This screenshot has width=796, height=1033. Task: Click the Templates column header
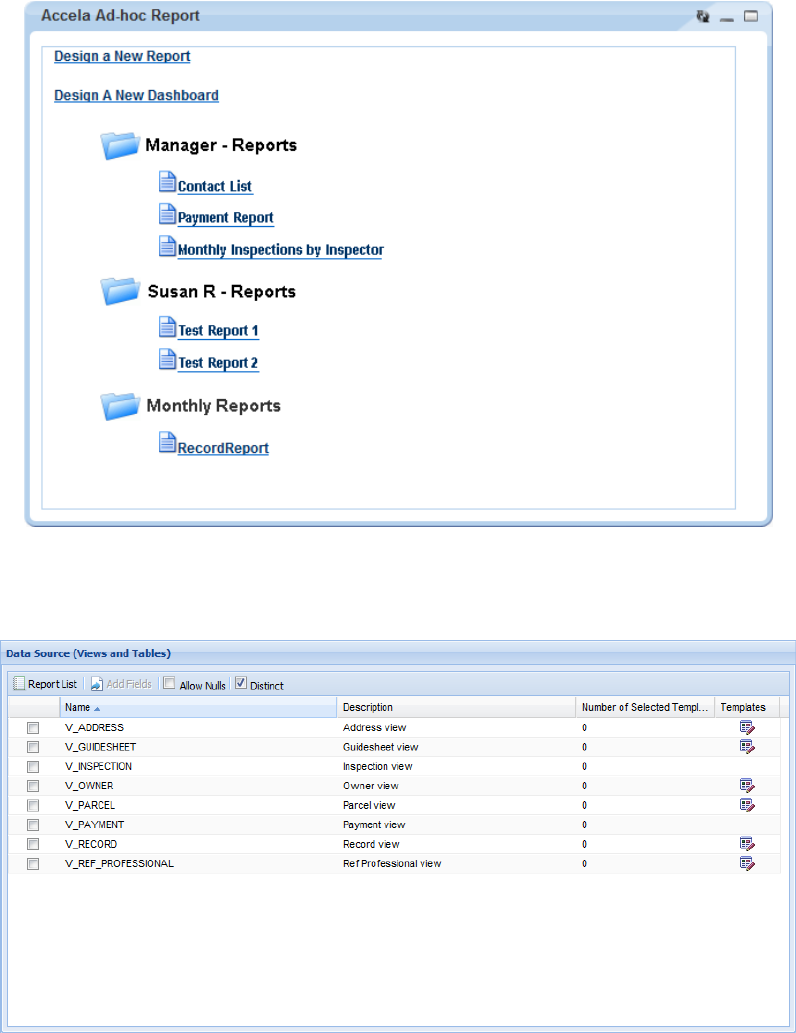[747, 708]
